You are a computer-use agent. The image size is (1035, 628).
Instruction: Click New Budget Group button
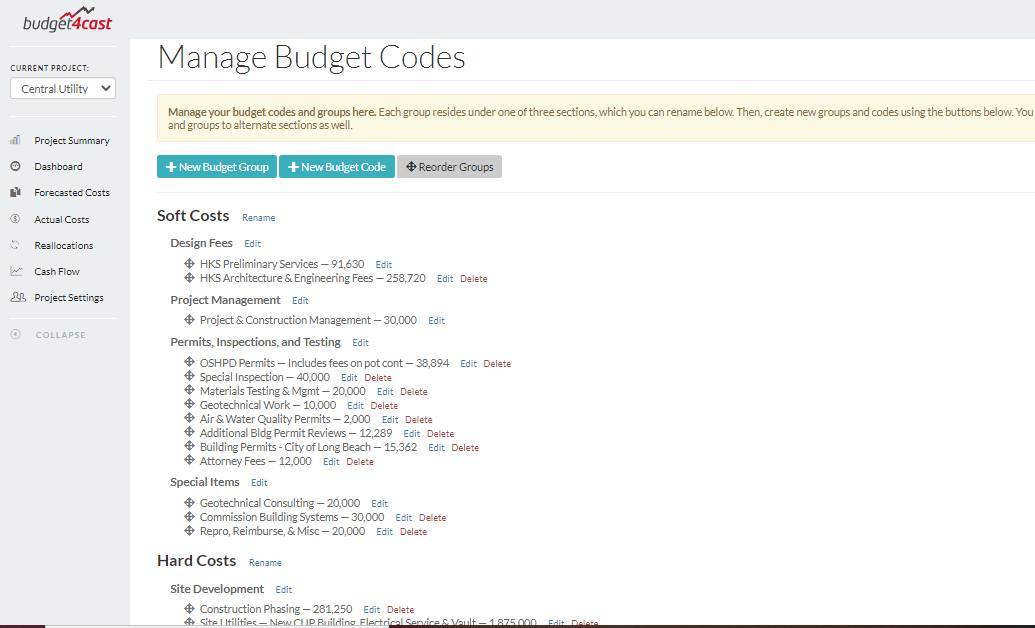tap(217, 166)
